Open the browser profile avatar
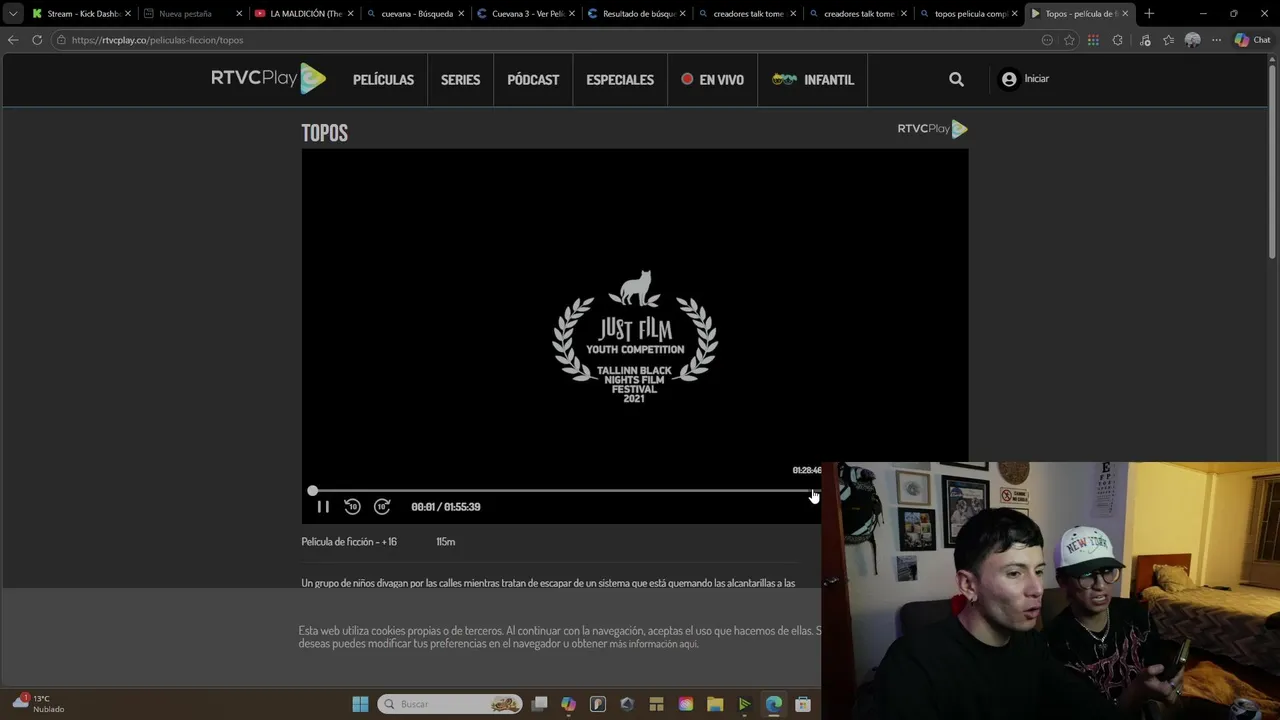Screen dimensions: 1280x720 [x=1192, y=40]
